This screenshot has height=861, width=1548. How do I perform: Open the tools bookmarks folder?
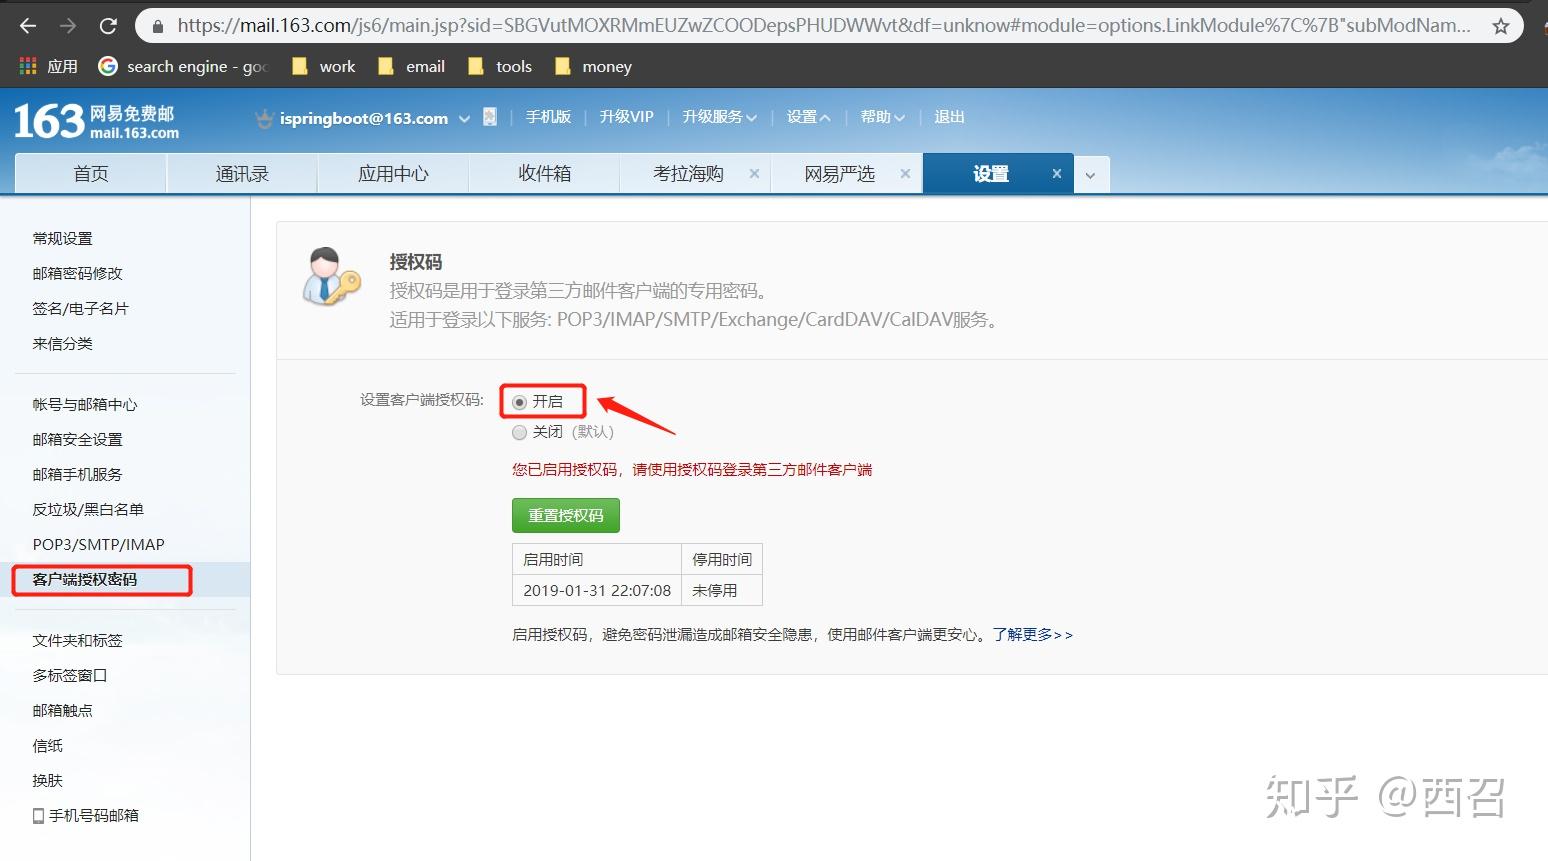pyautogui.click(x=500, y=66)
